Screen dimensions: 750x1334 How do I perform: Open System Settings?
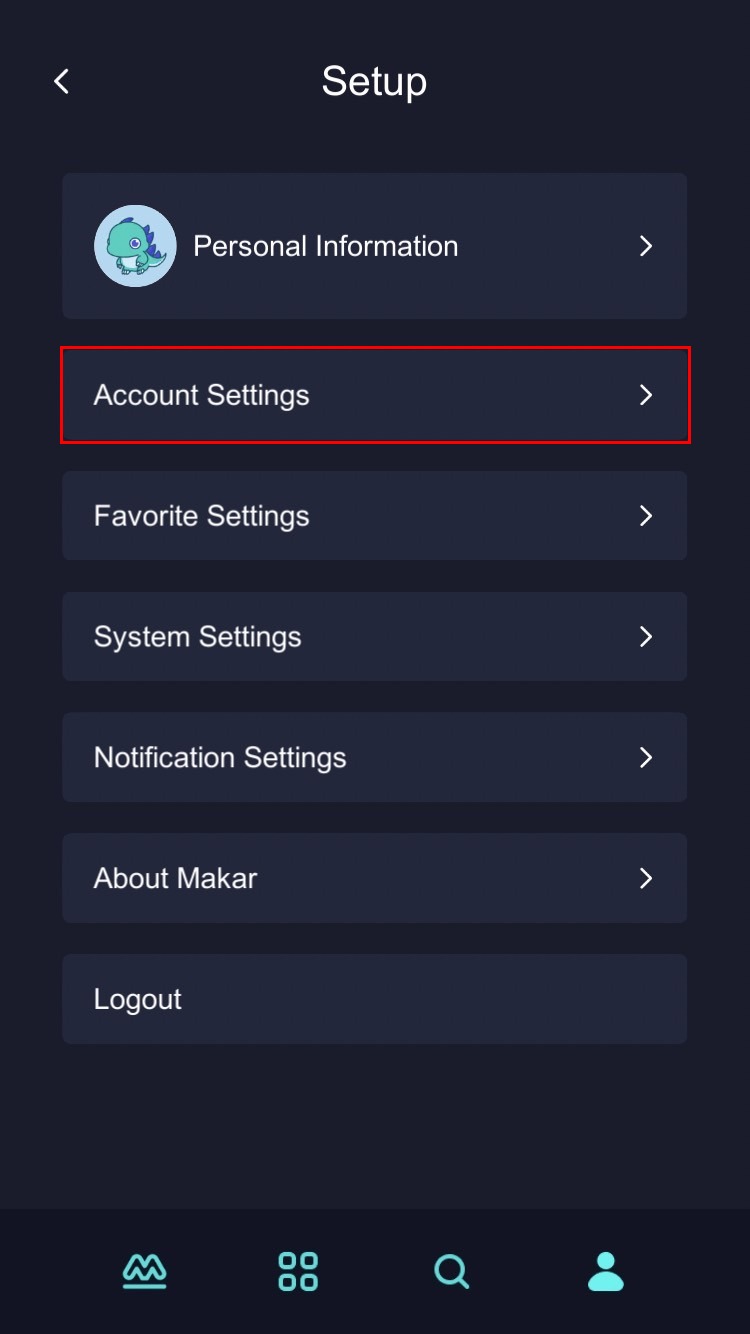(198, 637)
